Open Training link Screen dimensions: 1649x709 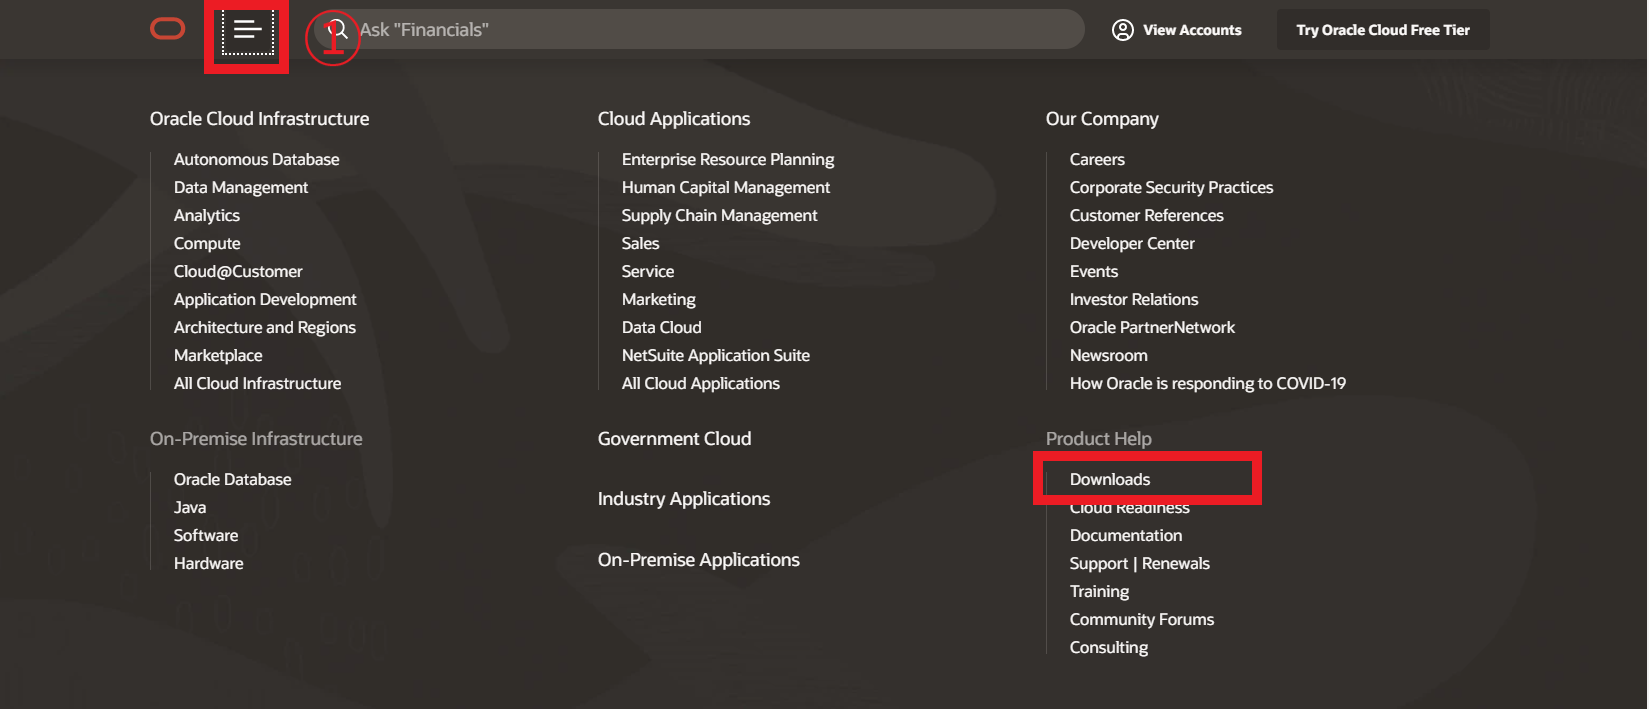click(1100, 591)
